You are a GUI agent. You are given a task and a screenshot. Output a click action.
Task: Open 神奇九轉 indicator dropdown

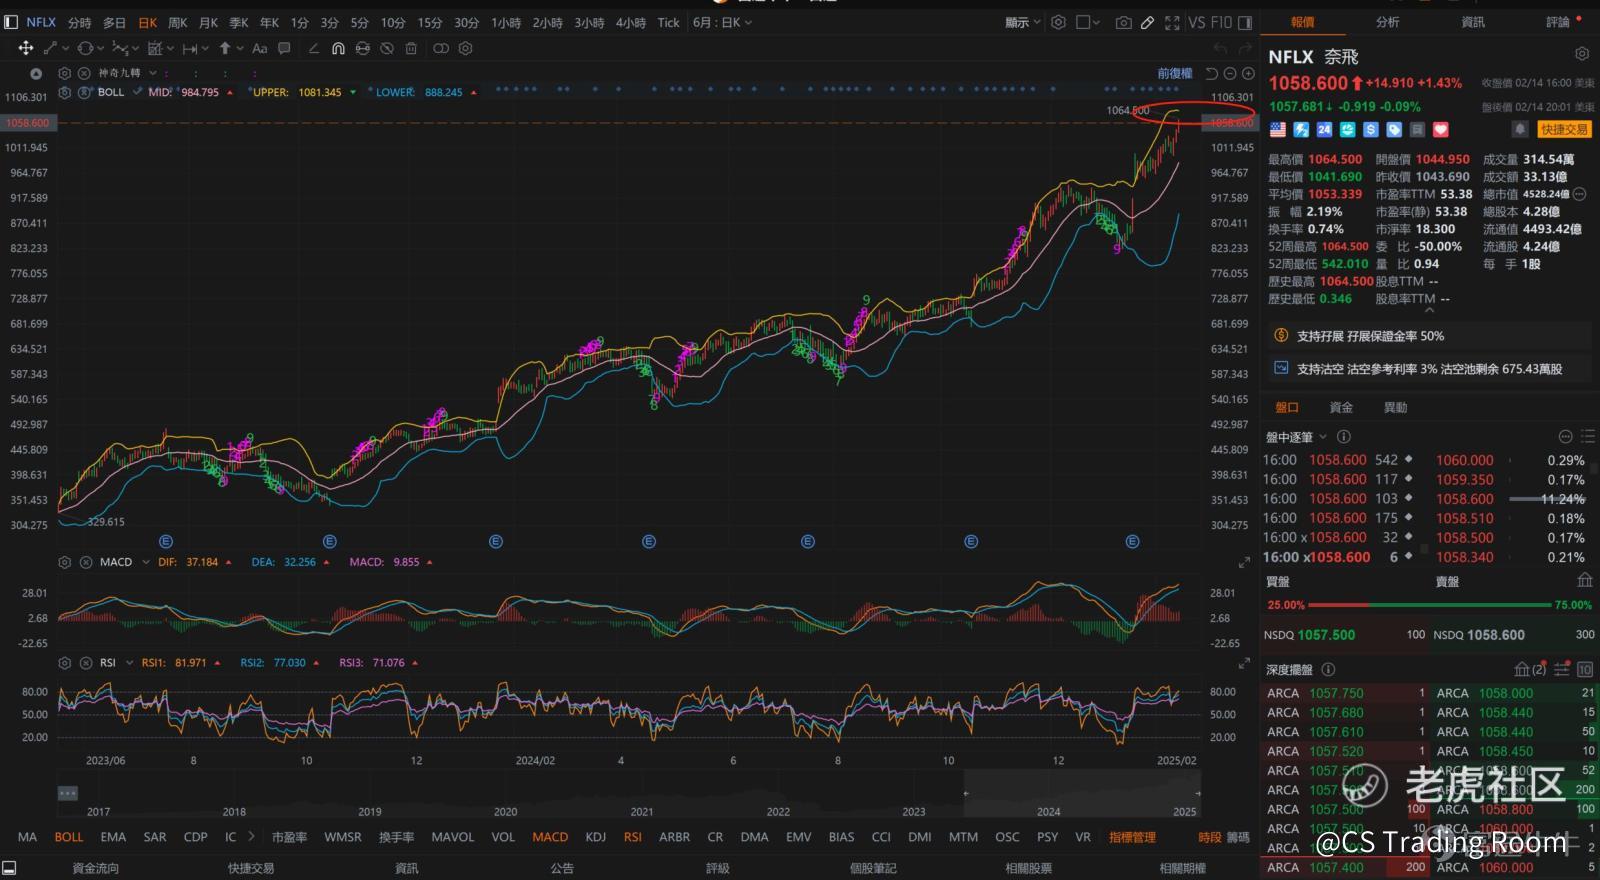point(153,73)
